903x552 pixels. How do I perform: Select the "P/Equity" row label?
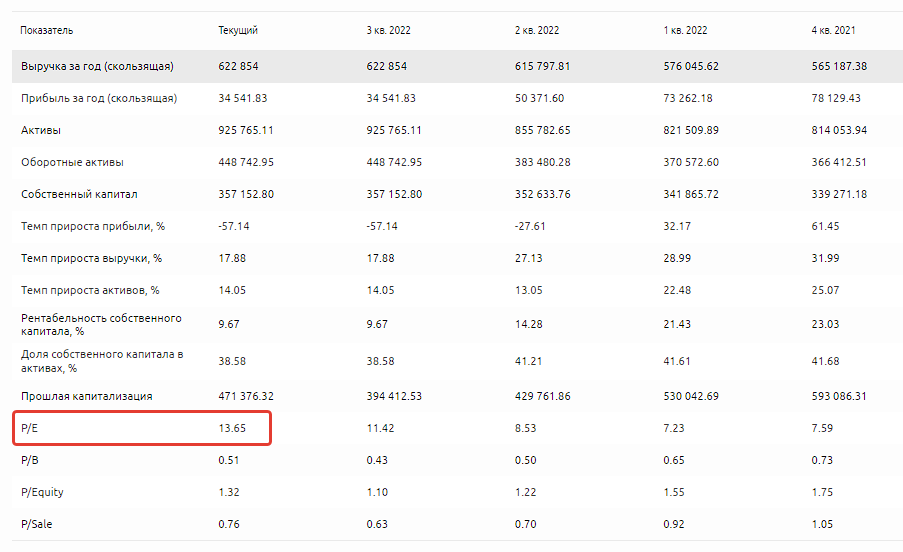tap(42, 492)
